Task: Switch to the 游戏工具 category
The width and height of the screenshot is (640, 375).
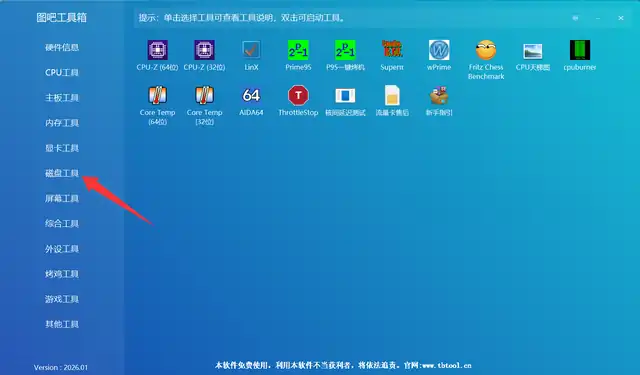Action: pyautogui.click(x=62, y=299)
